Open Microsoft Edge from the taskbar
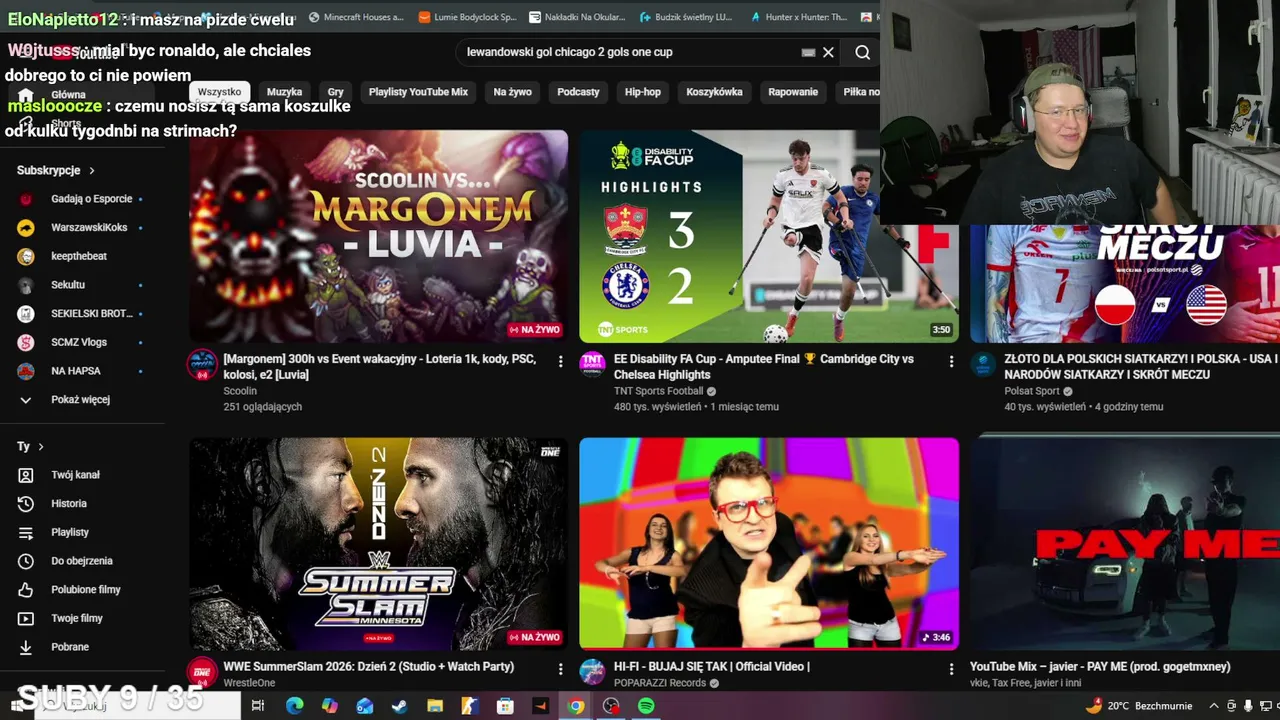The height and width of the screenshot is (720, 1280). point(294,706)
